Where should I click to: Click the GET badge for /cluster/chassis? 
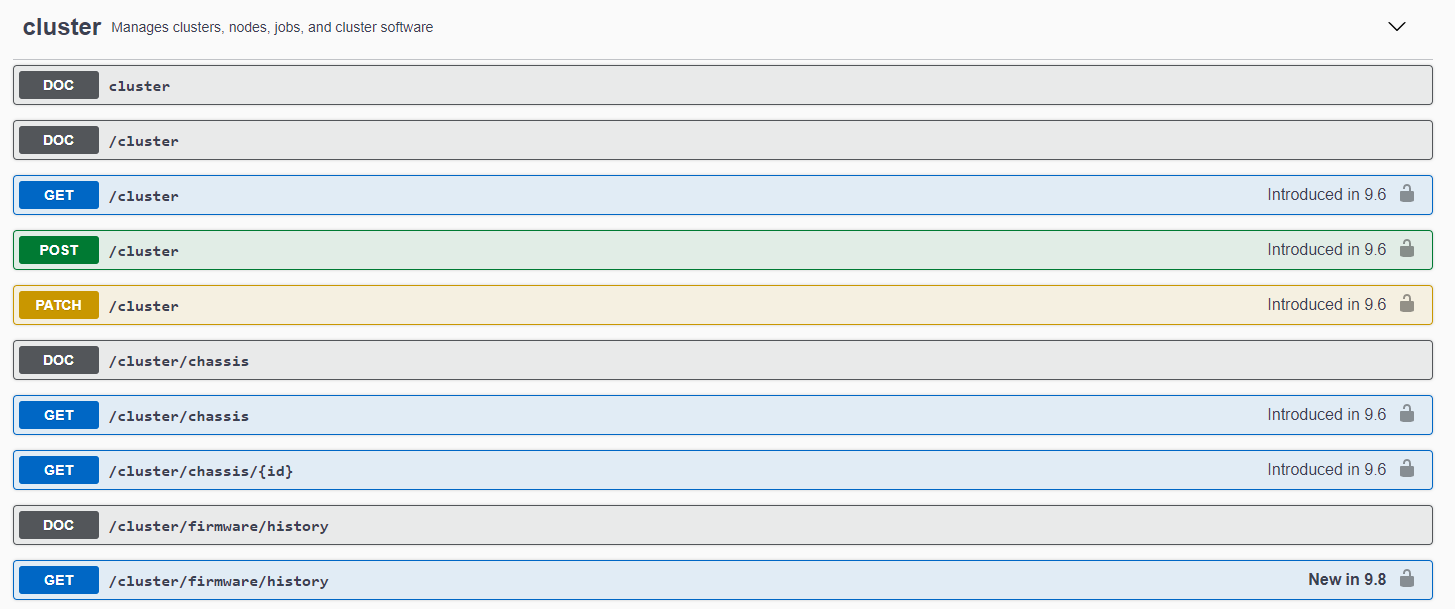tap(59, 415)
